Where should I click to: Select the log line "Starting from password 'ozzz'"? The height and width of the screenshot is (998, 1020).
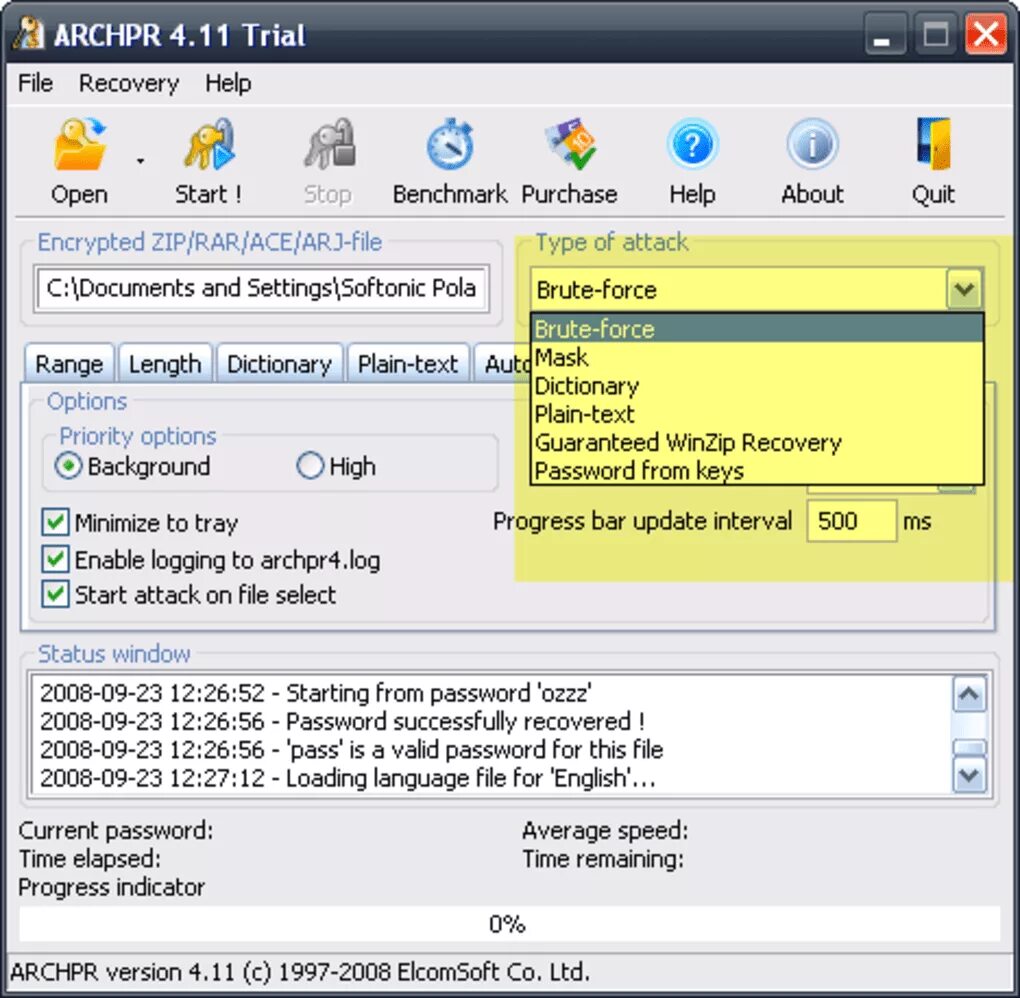pos(315,693)
